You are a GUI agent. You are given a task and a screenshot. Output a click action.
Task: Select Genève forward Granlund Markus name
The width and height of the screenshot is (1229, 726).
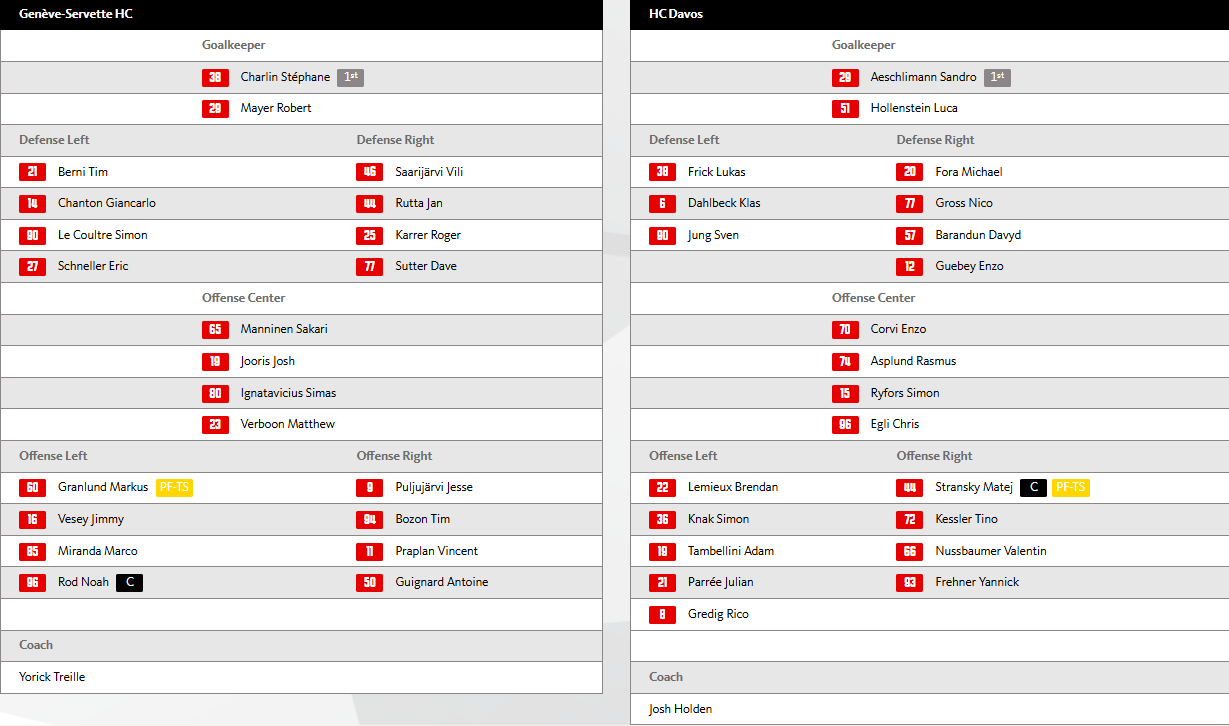103,487
